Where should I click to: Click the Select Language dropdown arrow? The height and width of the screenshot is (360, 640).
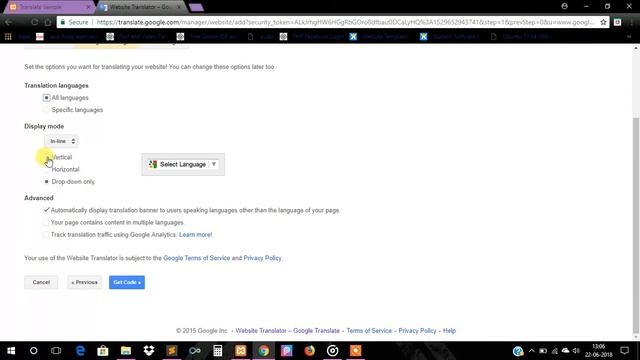(x=213, y=164)
